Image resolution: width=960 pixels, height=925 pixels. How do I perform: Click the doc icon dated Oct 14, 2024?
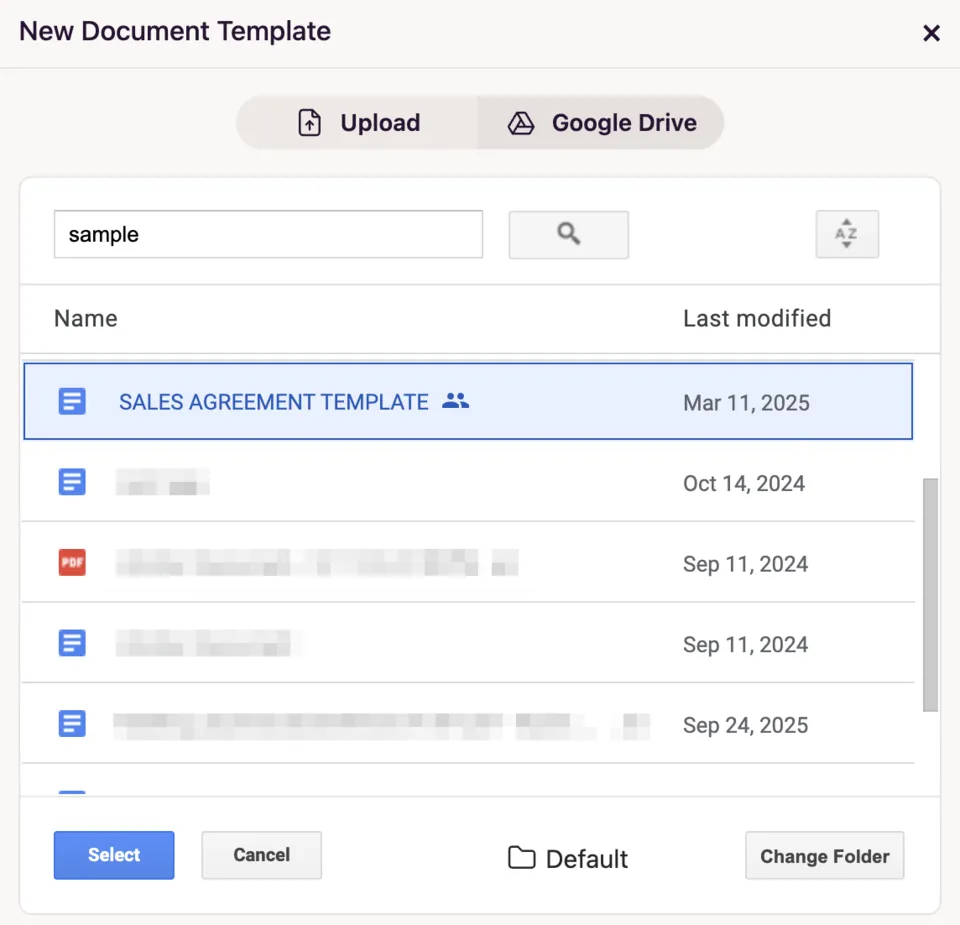pos(72,483)
